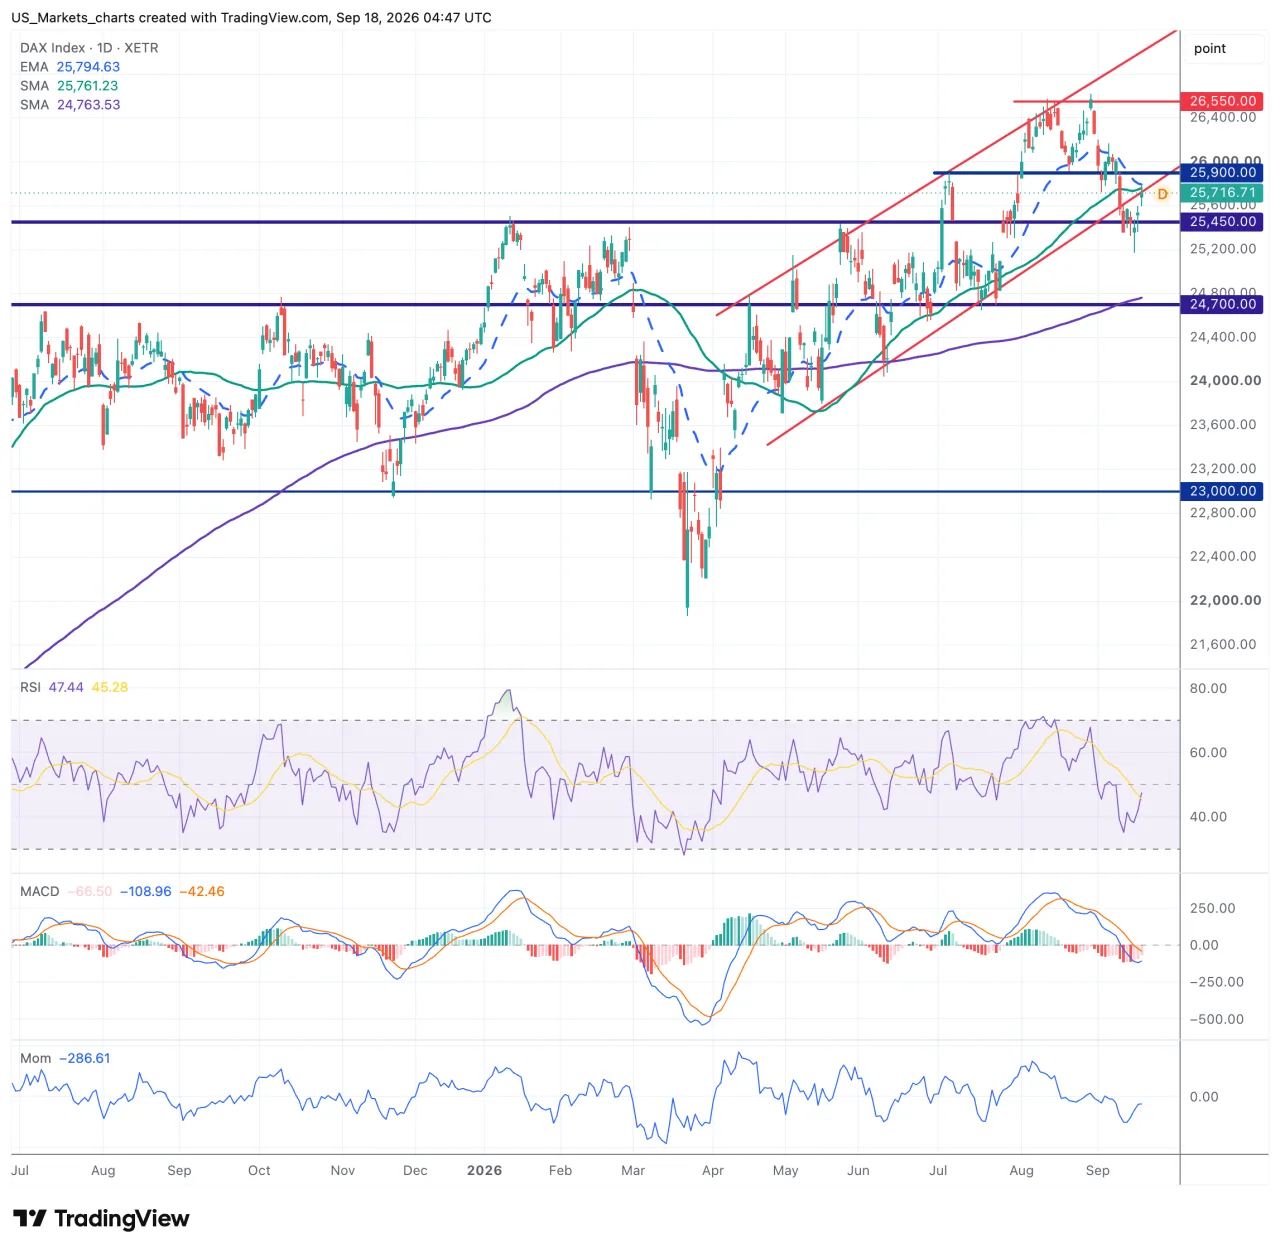The width and height of the screenshot is (1280, 1252).
Task: Click the orange D marker beside the current price
Action: [1162, 194]
